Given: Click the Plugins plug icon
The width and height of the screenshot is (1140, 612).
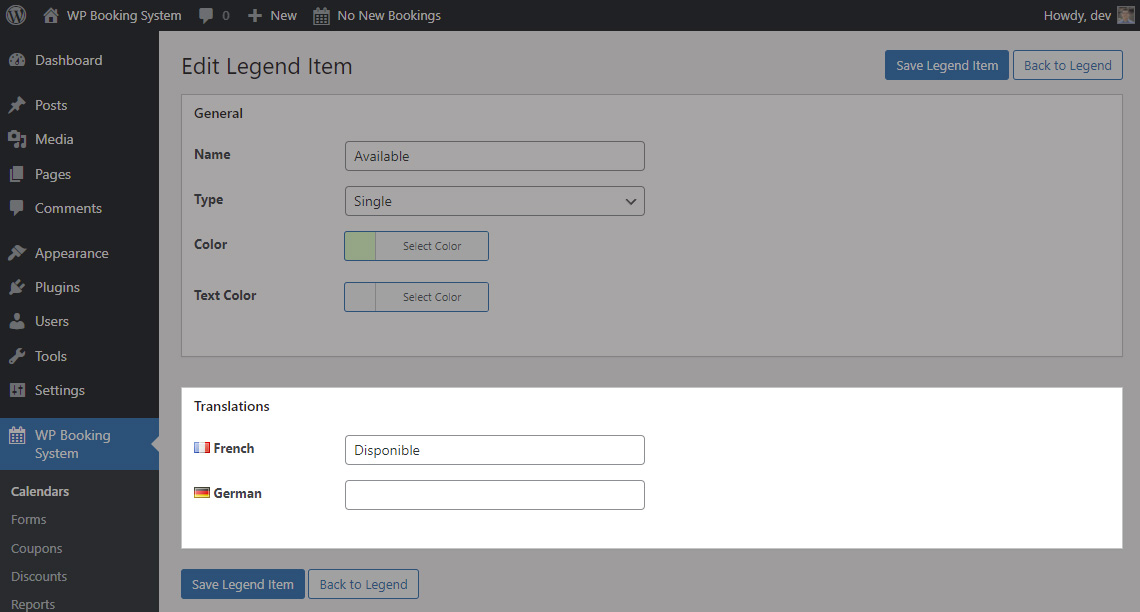Looking at the screenshot, I should coord(17,287).
